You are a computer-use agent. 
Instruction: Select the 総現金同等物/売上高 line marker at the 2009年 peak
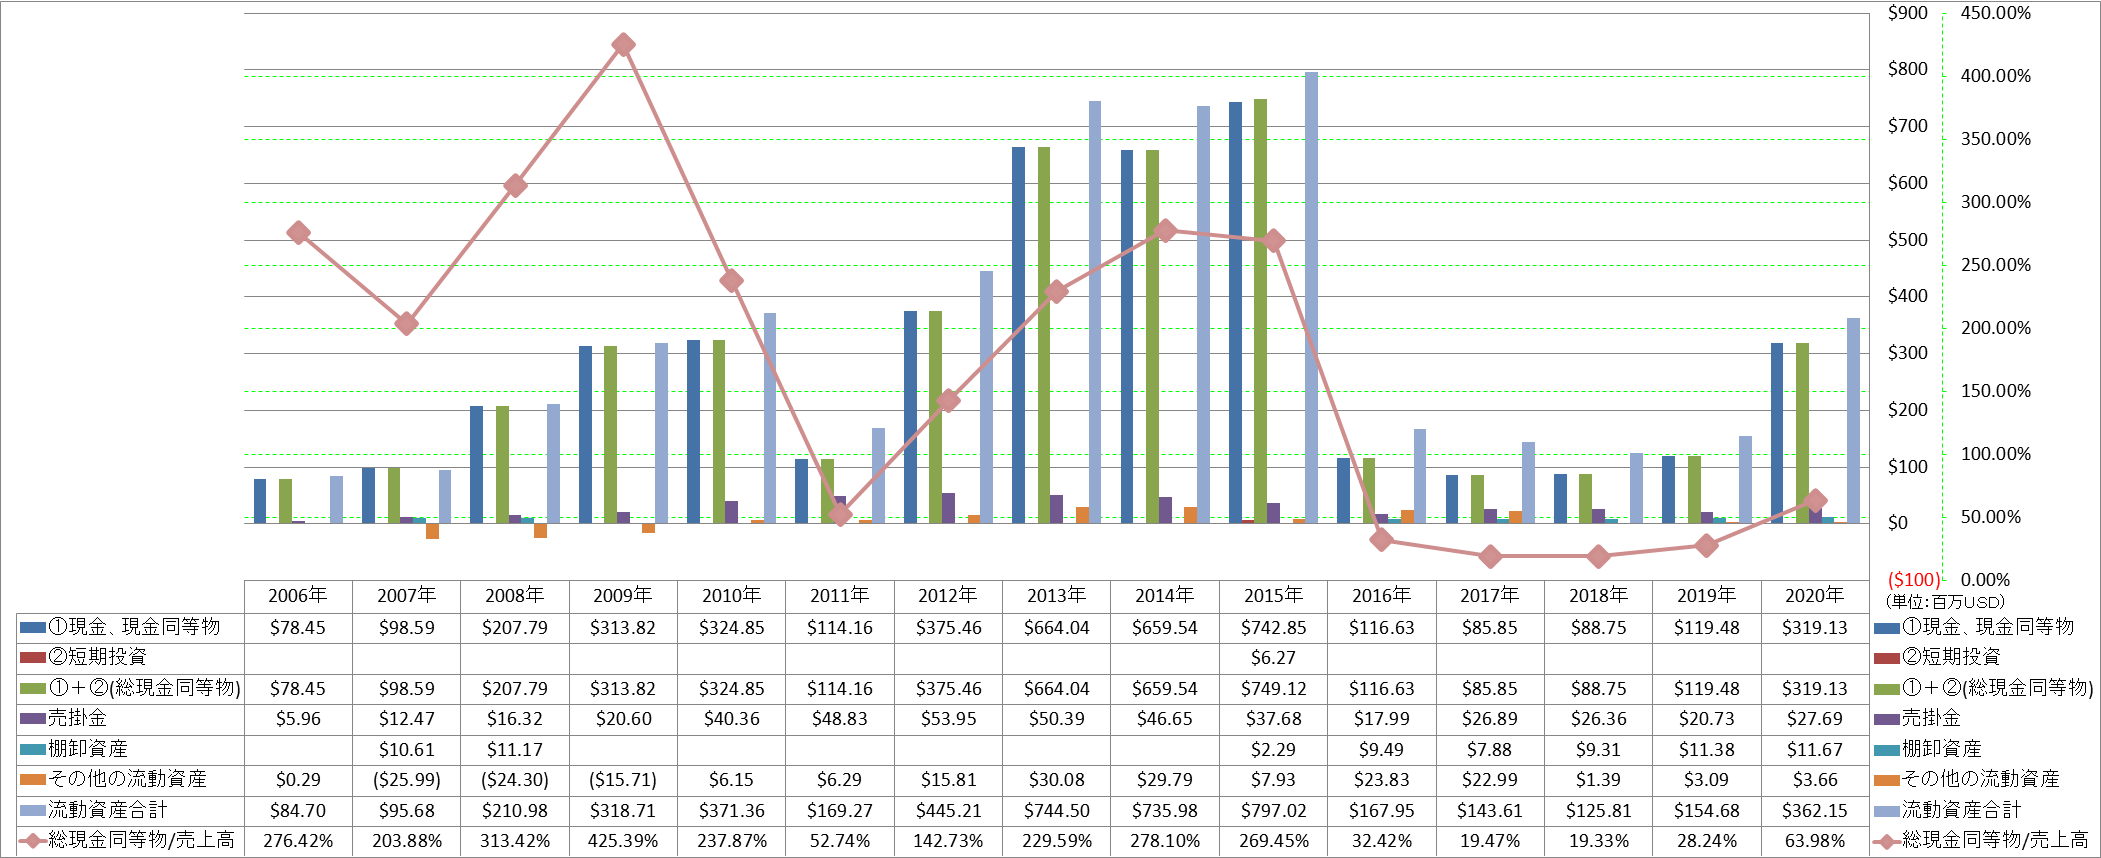(x=623, y=45)
